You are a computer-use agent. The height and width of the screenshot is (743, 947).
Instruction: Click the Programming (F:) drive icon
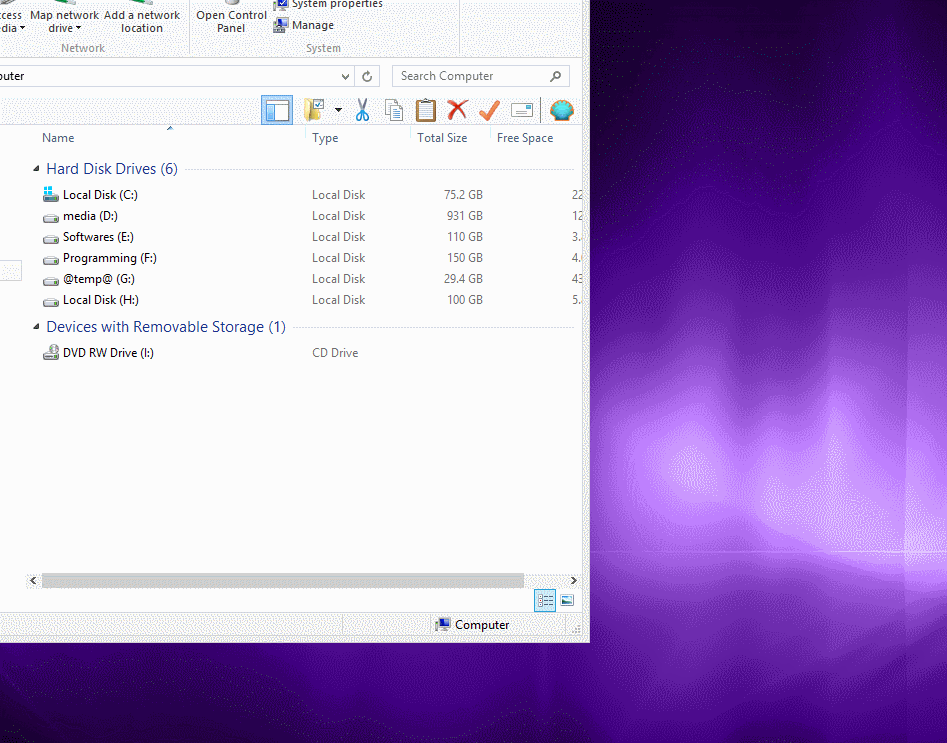click(x=51, y=259)
